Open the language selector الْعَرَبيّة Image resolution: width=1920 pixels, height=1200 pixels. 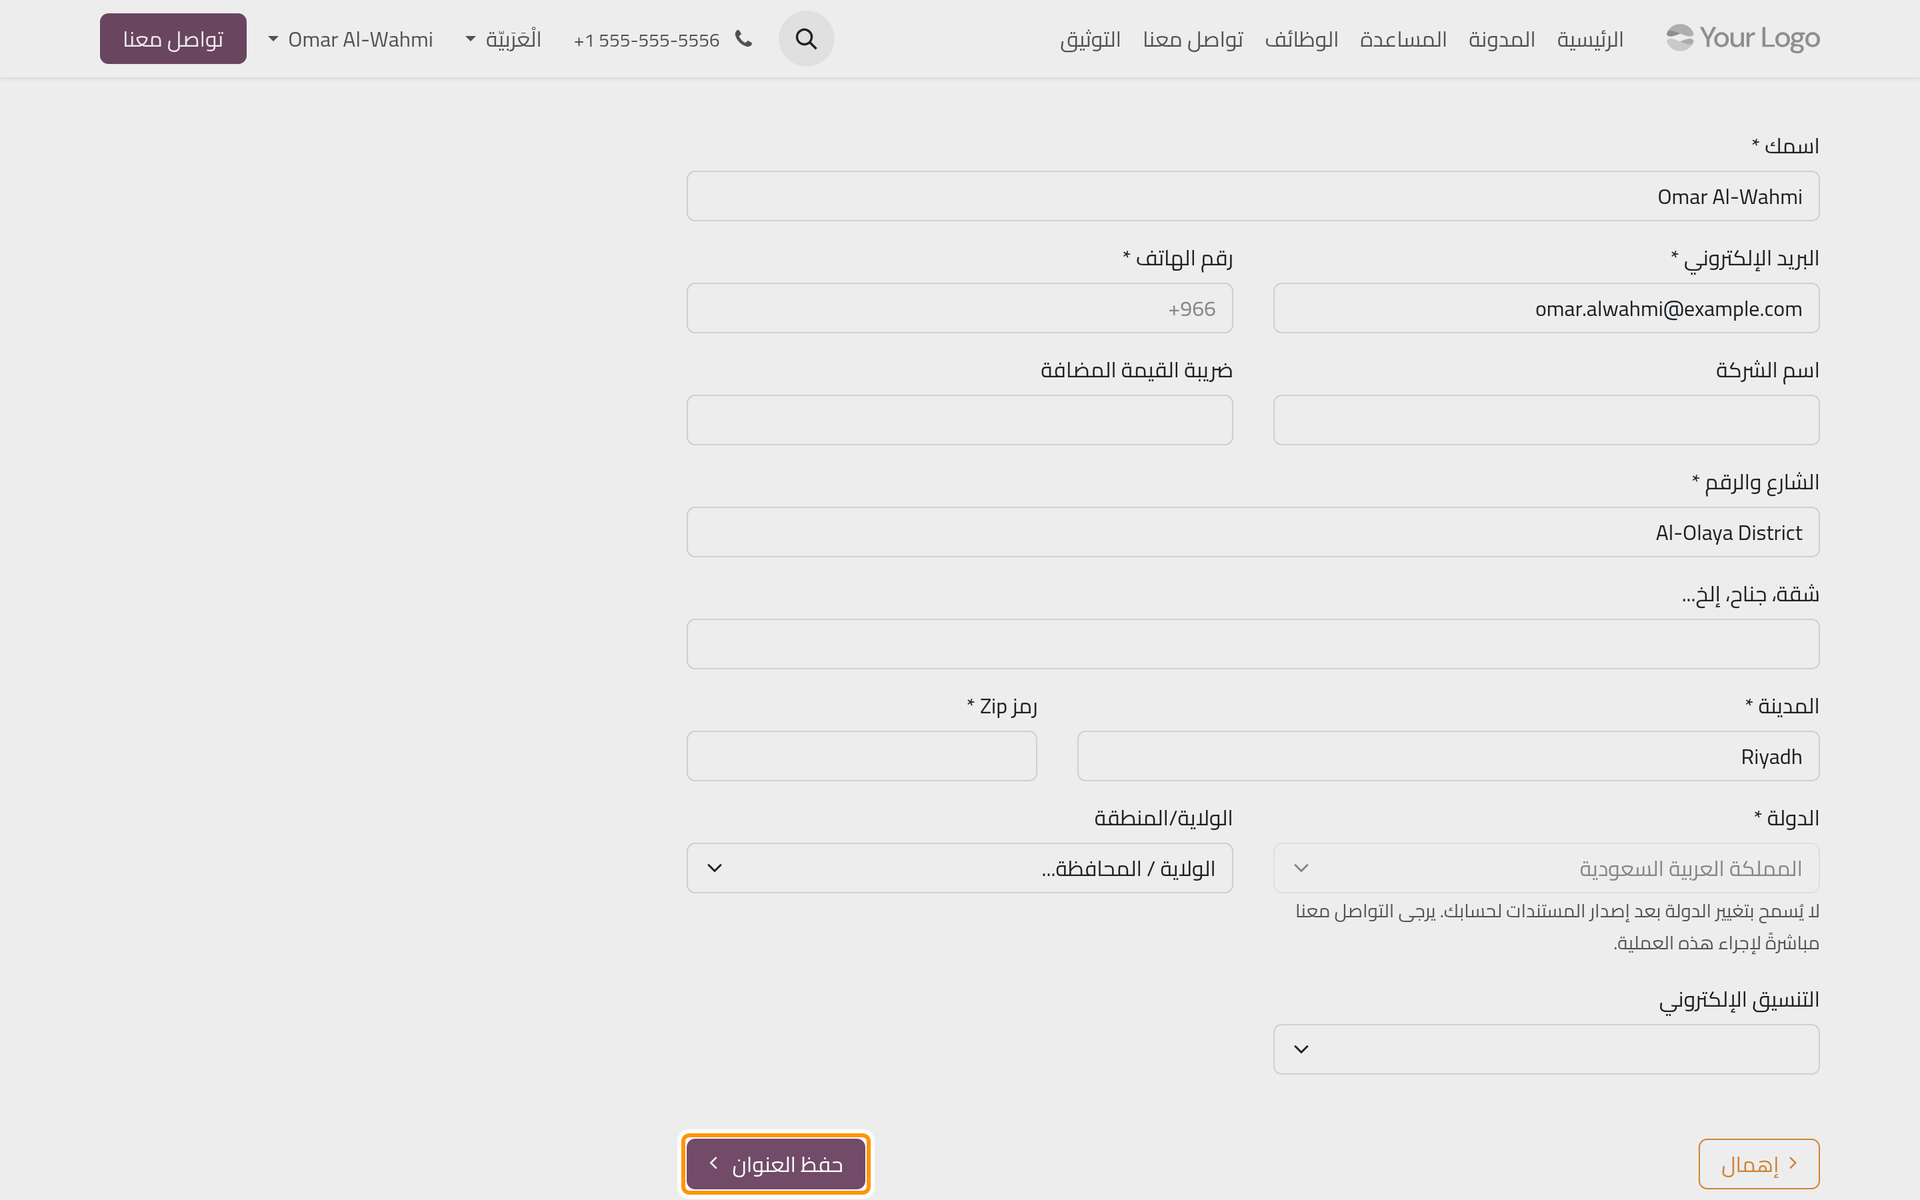503,39
